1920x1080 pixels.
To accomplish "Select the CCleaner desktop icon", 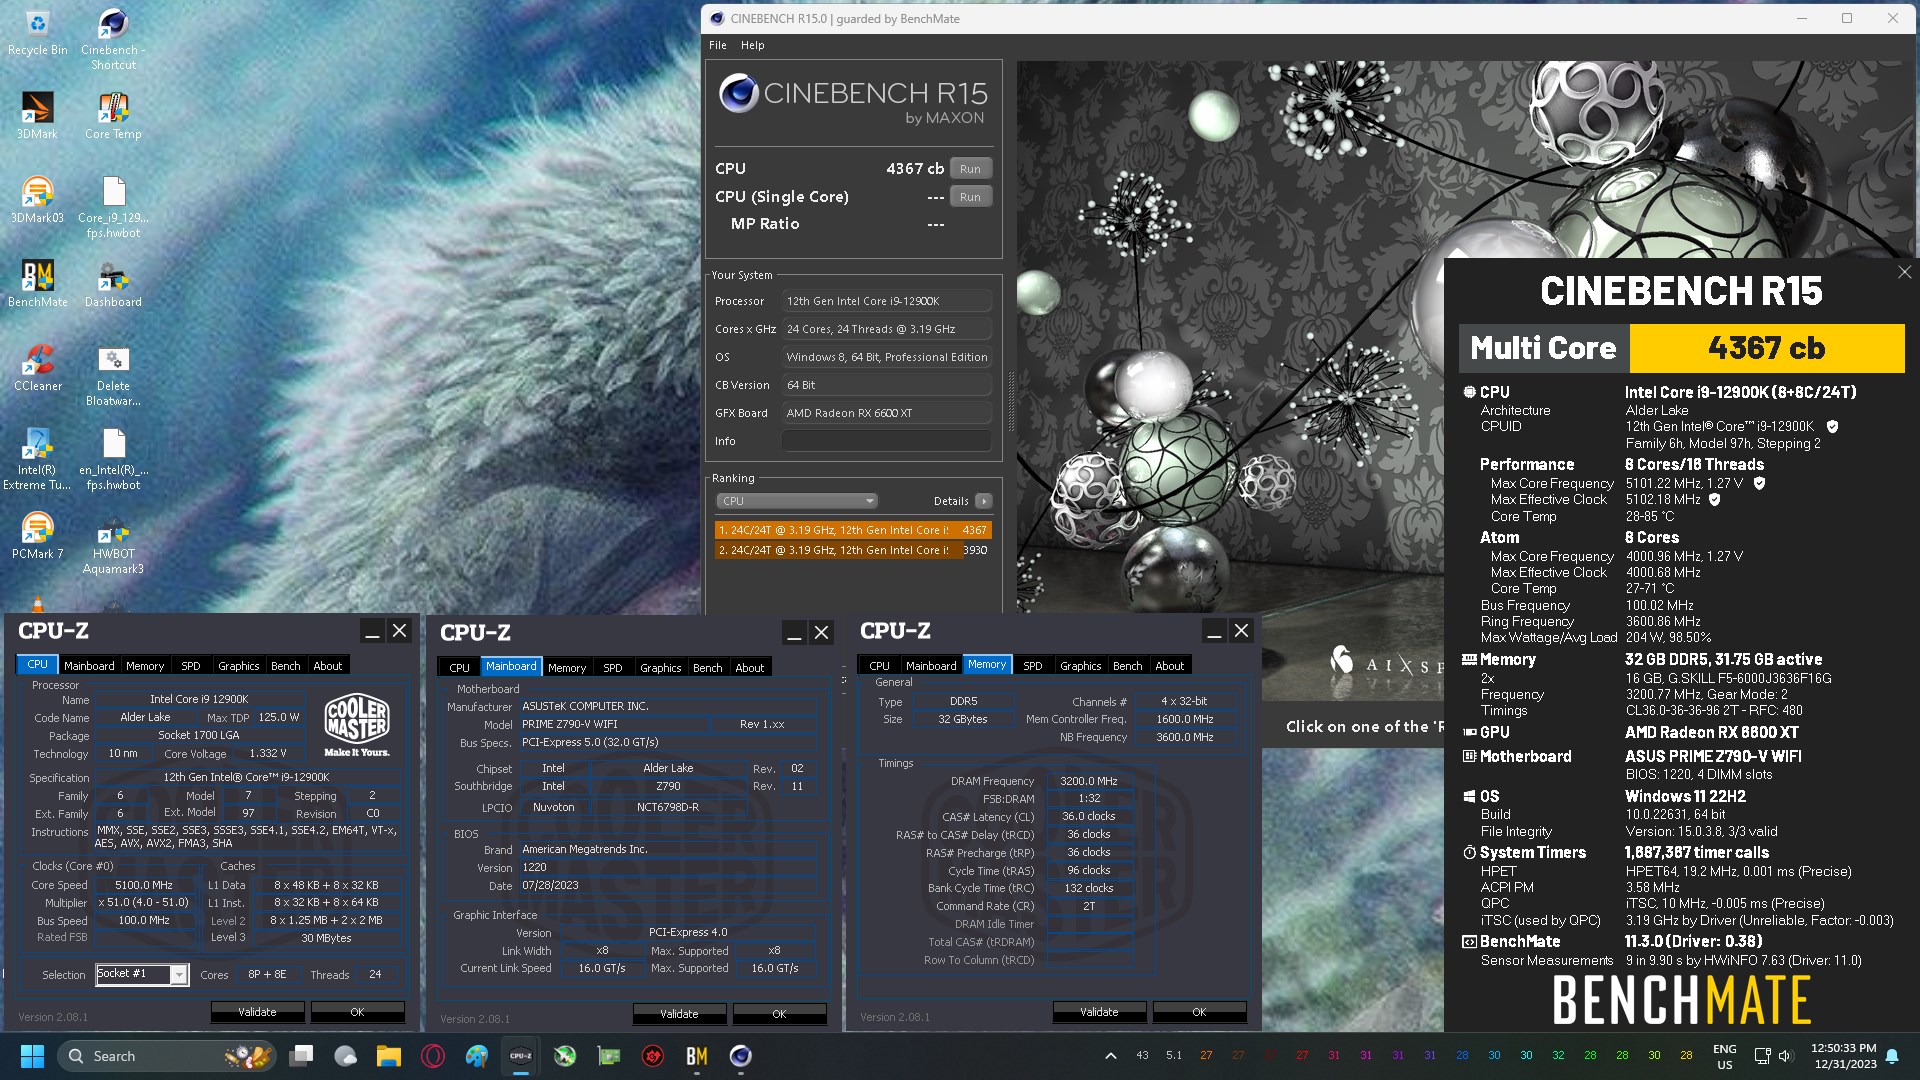I will click(x=37, y=368).
